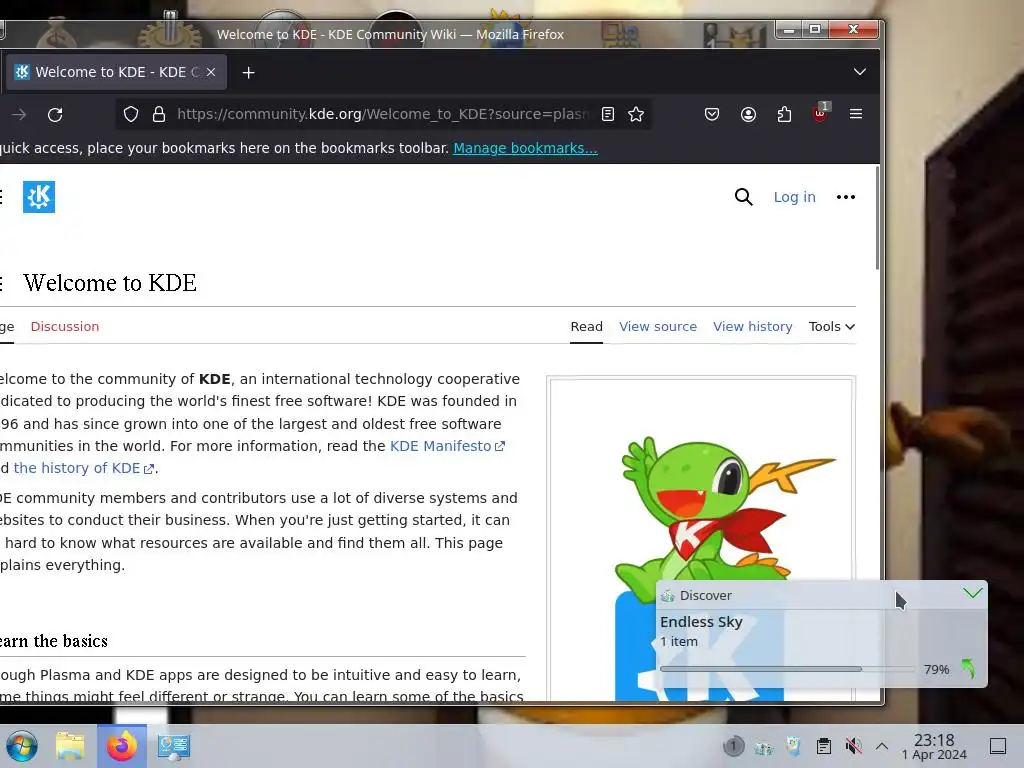
Task: Click the 23:18 clock and date
Action: point(934,746)
